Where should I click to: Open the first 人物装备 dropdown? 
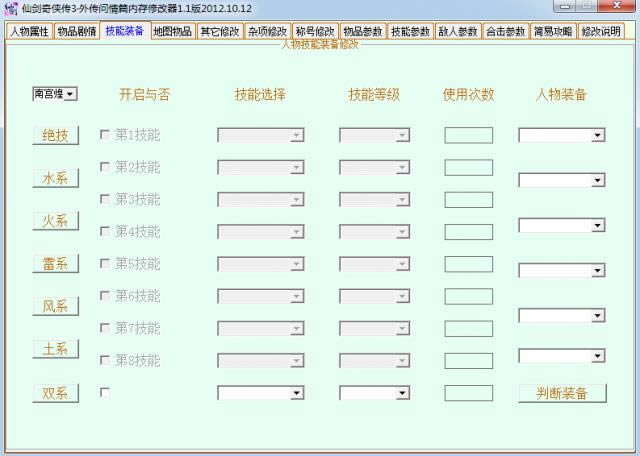pyautogui.click(x=562, y=135)
